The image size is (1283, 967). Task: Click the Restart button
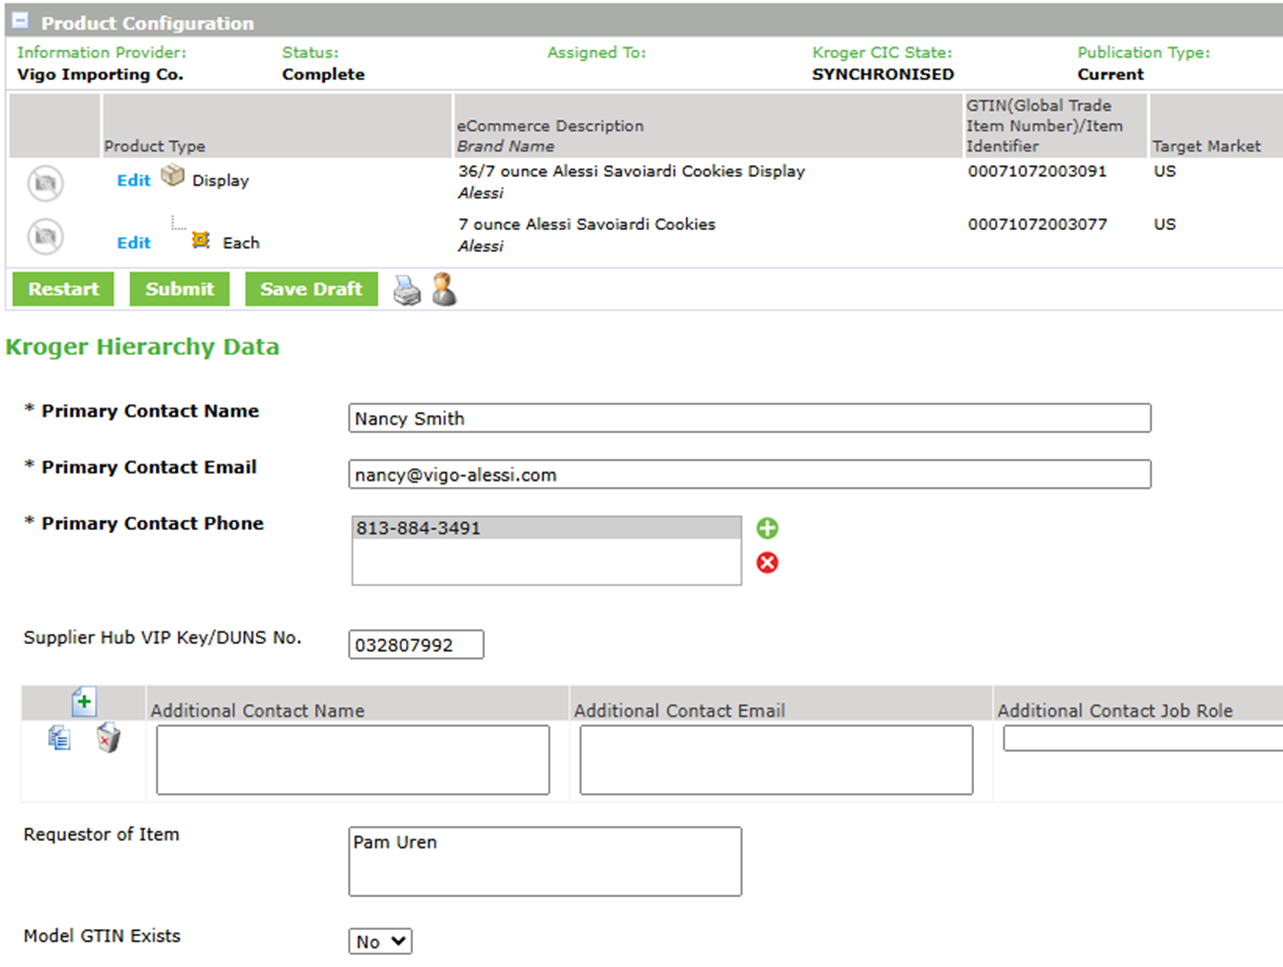(x=62, y=289)
